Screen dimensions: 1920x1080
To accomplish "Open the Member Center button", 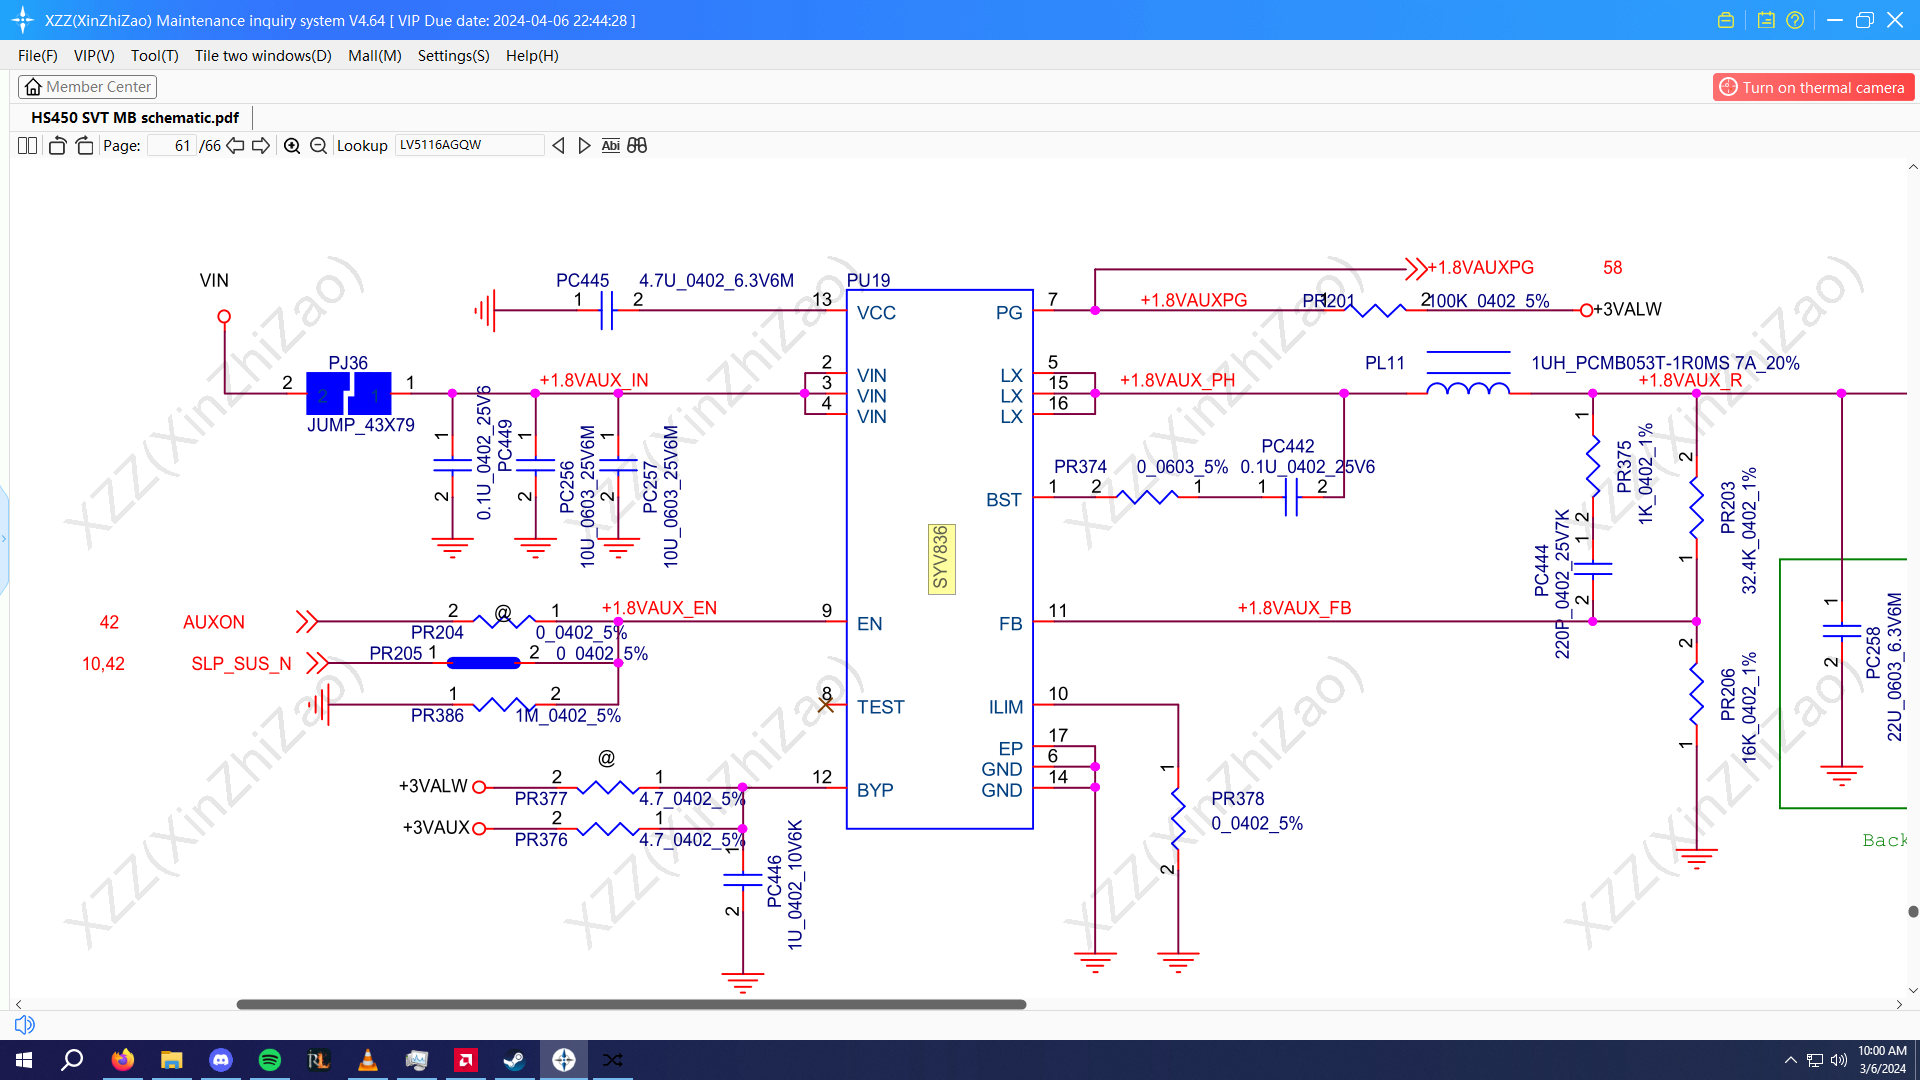I will [x=88, y=87].
